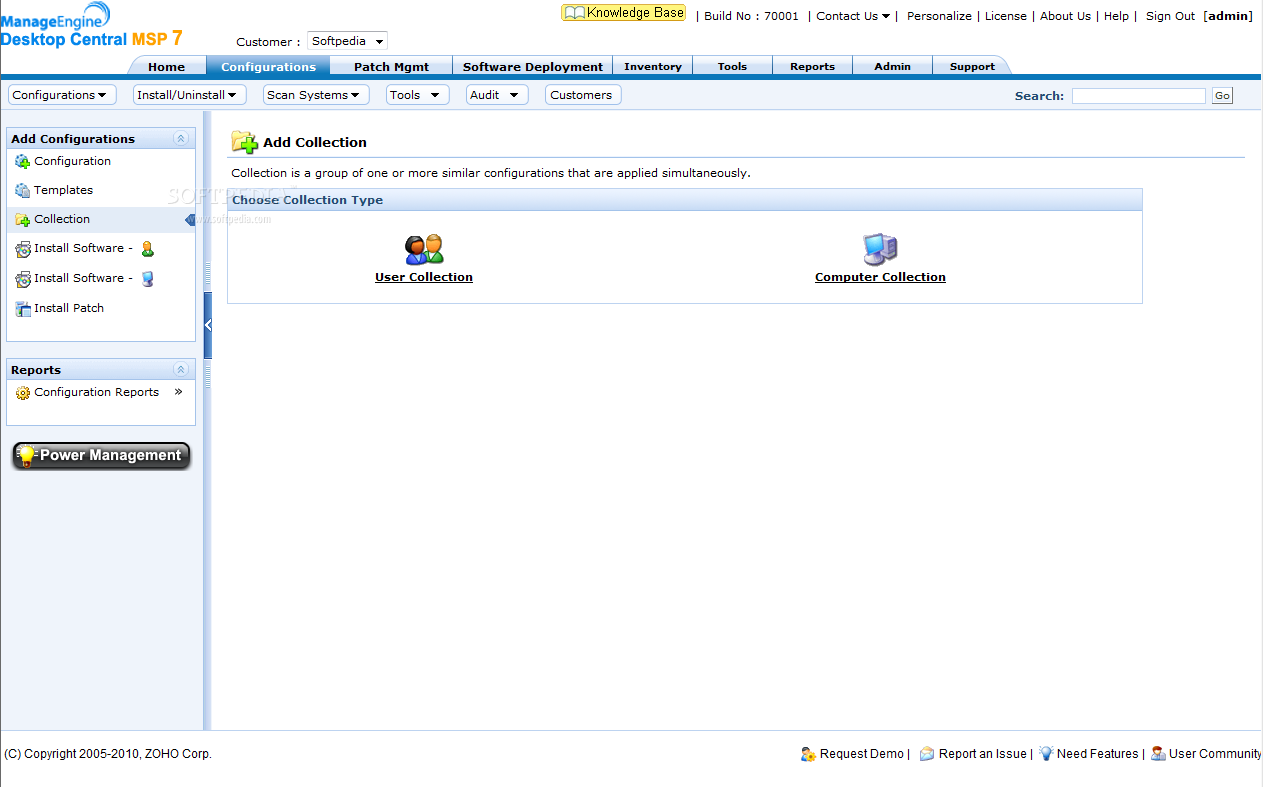Click the Need Features link text
Image resolution: width=1263 pixels, height=787 pixels.
point(1098,754)
